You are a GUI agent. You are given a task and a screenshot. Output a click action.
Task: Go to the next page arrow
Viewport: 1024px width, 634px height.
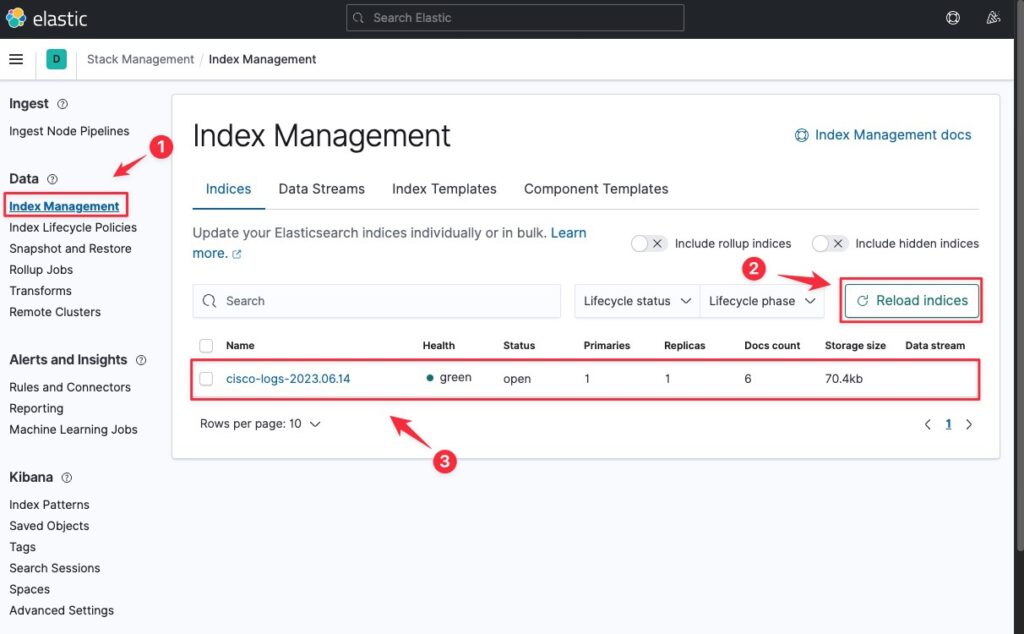pyautogui.click(x=969, y=424)
